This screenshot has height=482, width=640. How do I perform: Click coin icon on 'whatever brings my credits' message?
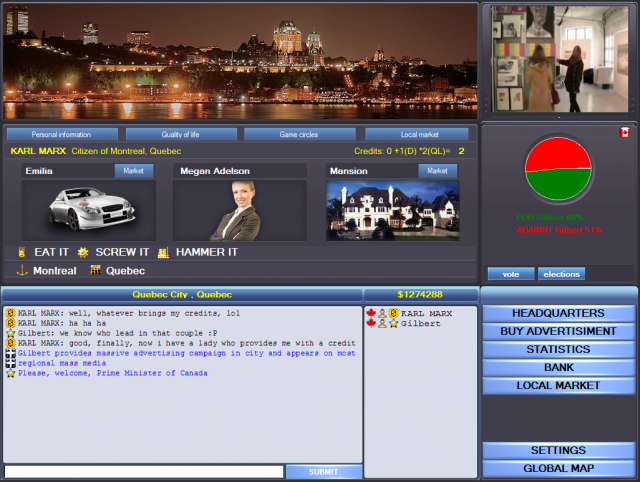point(11,313)
